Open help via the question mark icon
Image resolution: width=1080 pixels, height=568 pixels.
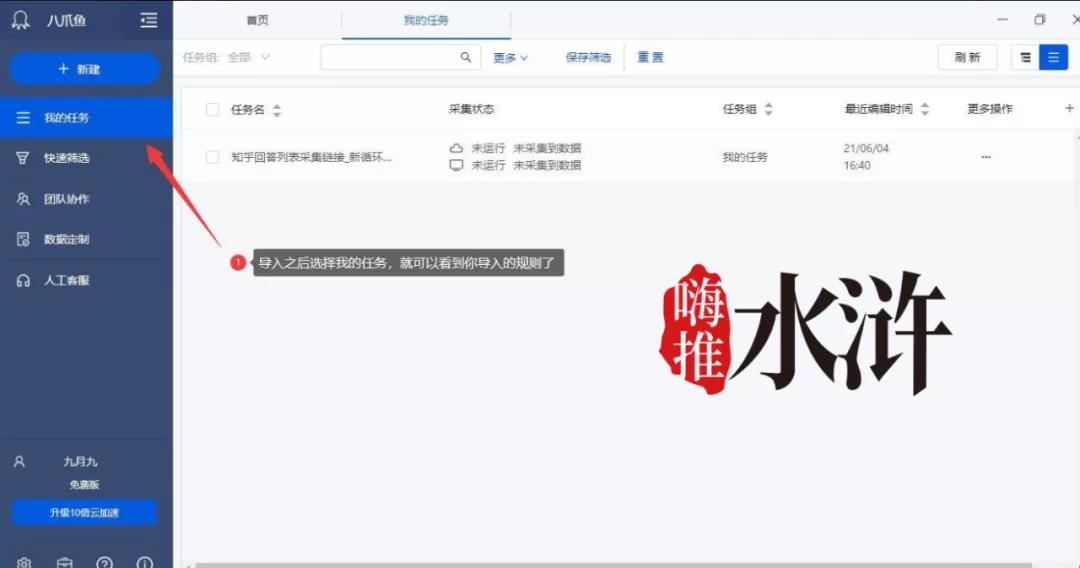pos(105,562)
